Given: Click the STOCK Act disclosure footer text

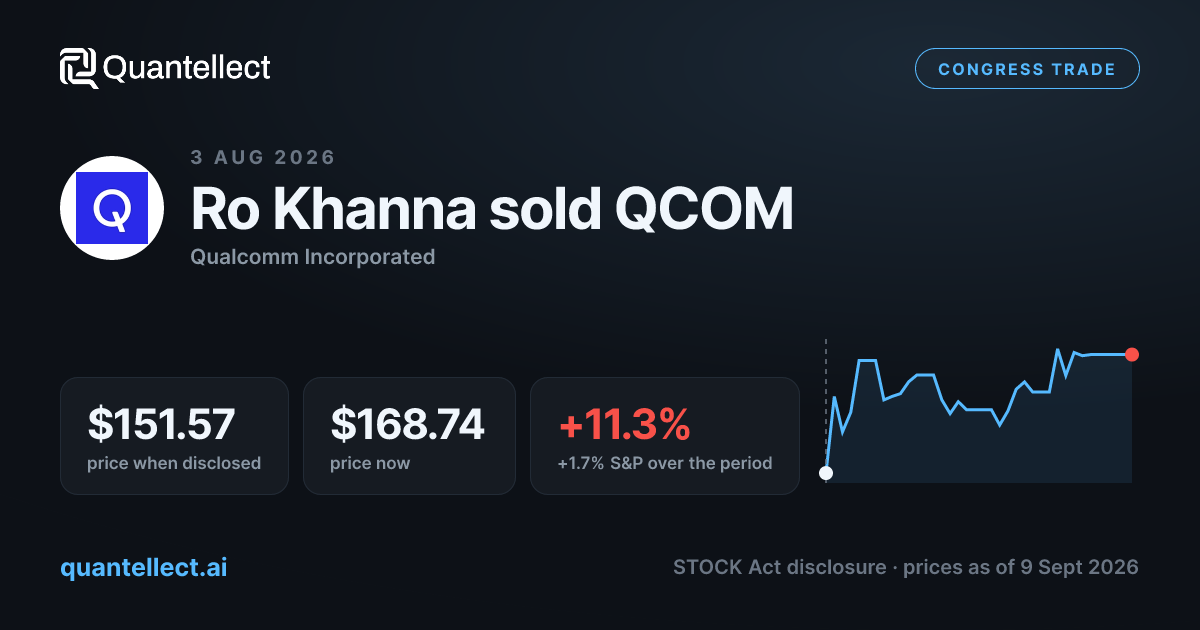Looking at the screenshot, I should click(x=906, y=567).
